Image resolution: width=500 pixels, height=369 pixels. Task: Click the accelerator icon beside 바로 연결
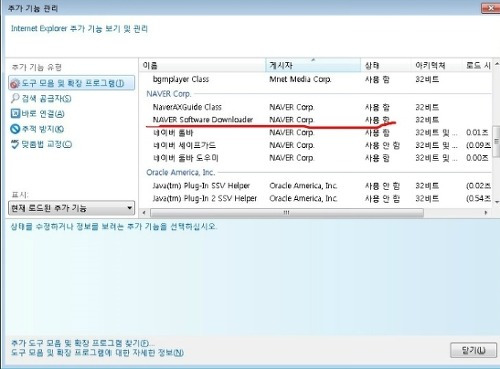[x=15, y=114]
